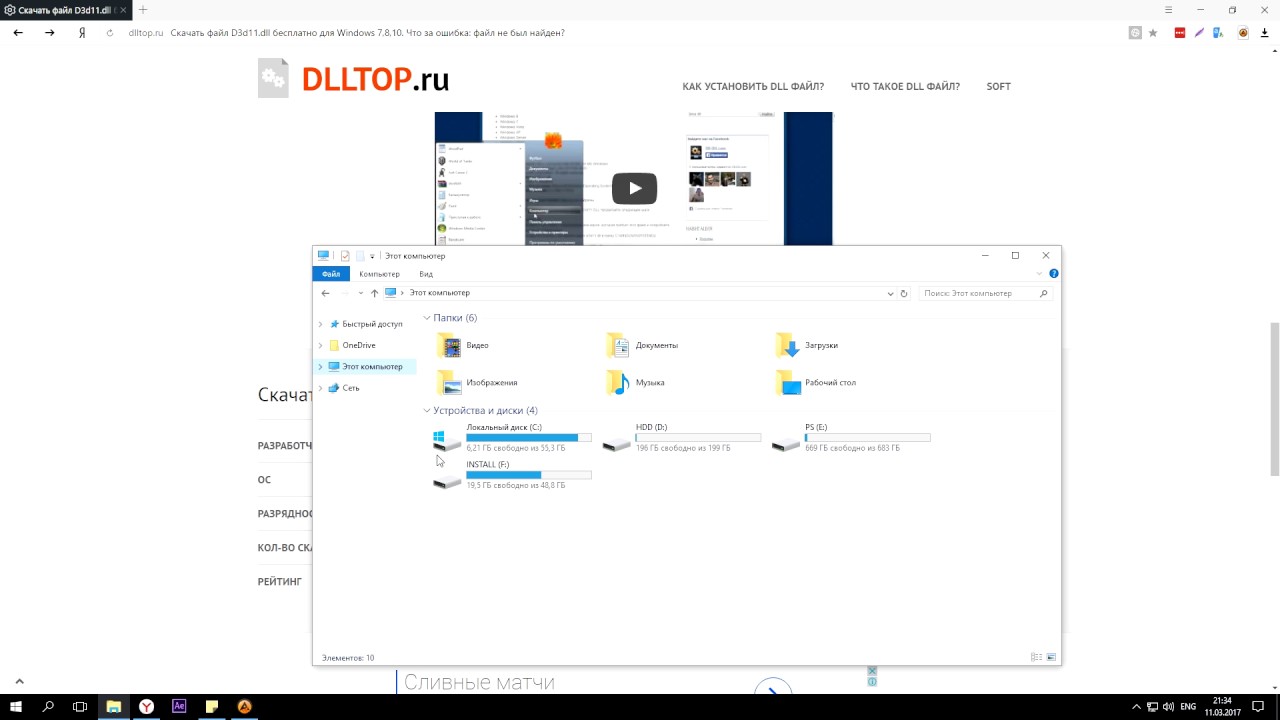Expand Быстрый доступ tree node

coord(321,324)
